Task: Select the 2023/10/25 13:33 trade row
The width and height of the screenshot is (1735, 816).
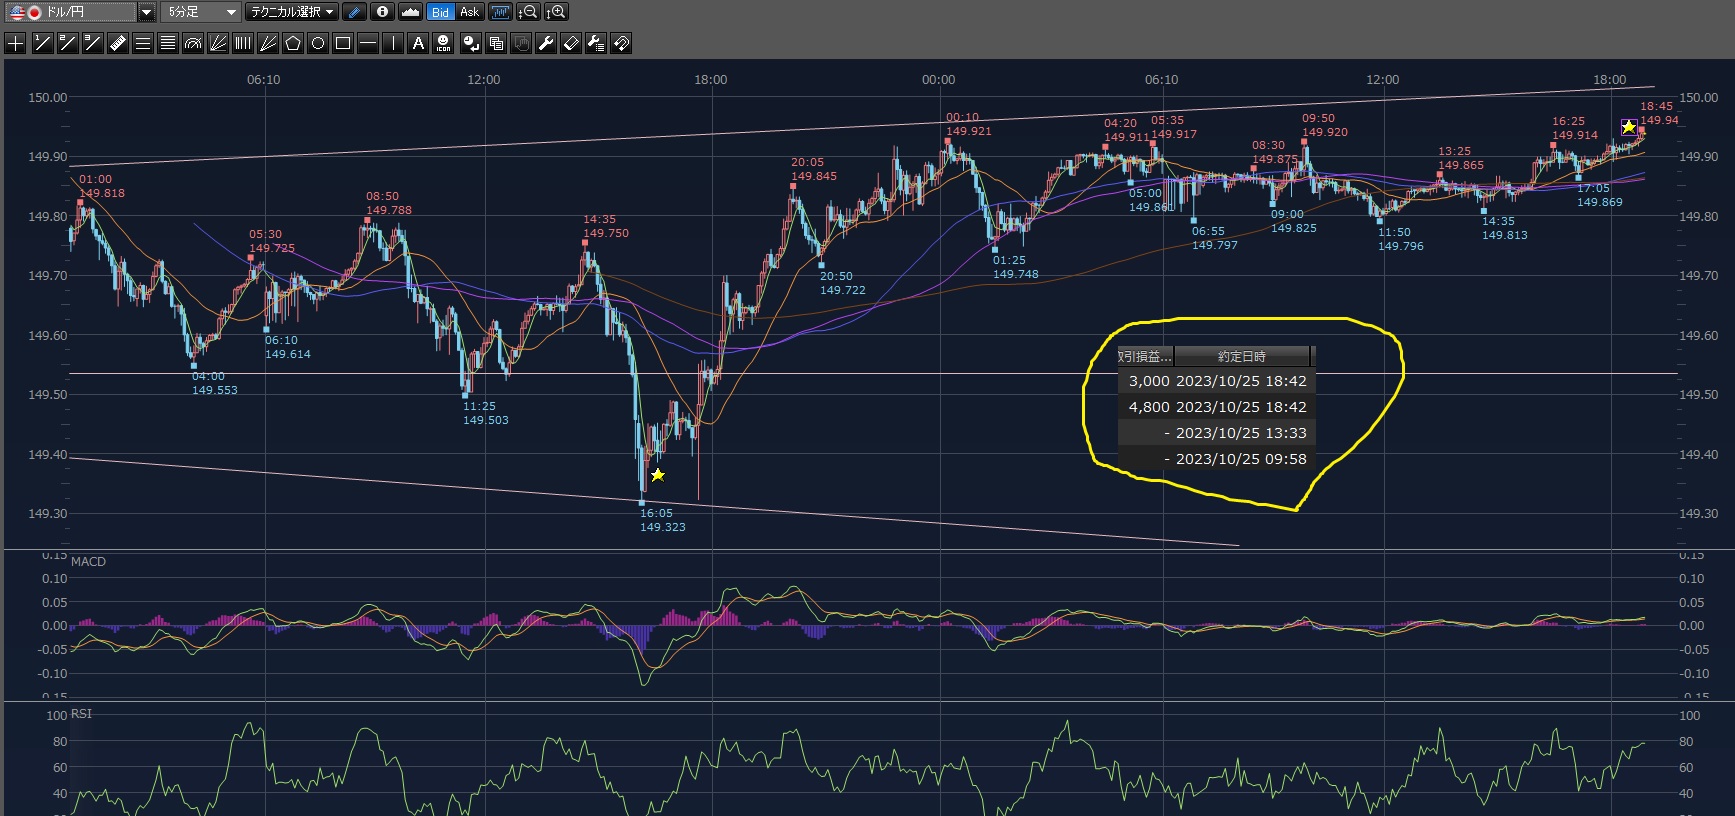Action: point(1214,433)
